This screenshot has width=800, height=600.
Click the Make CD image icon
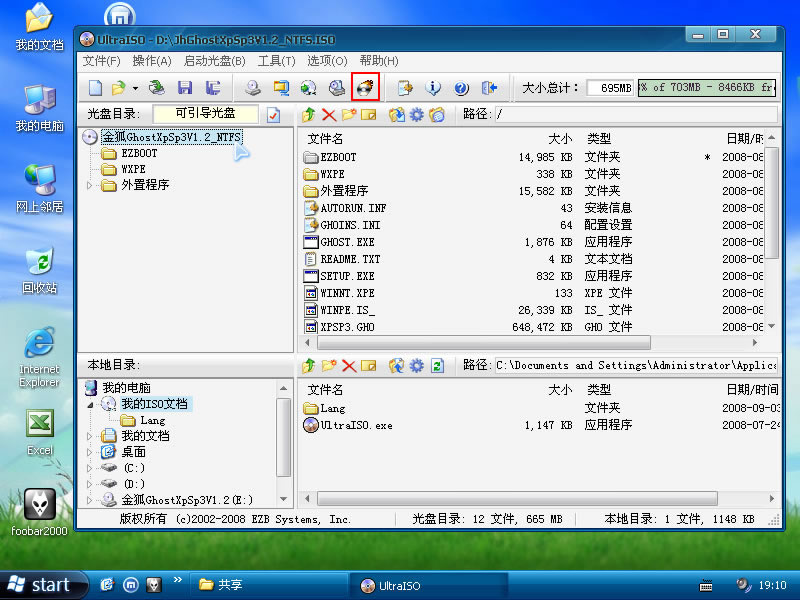click(x=253, y=88)
